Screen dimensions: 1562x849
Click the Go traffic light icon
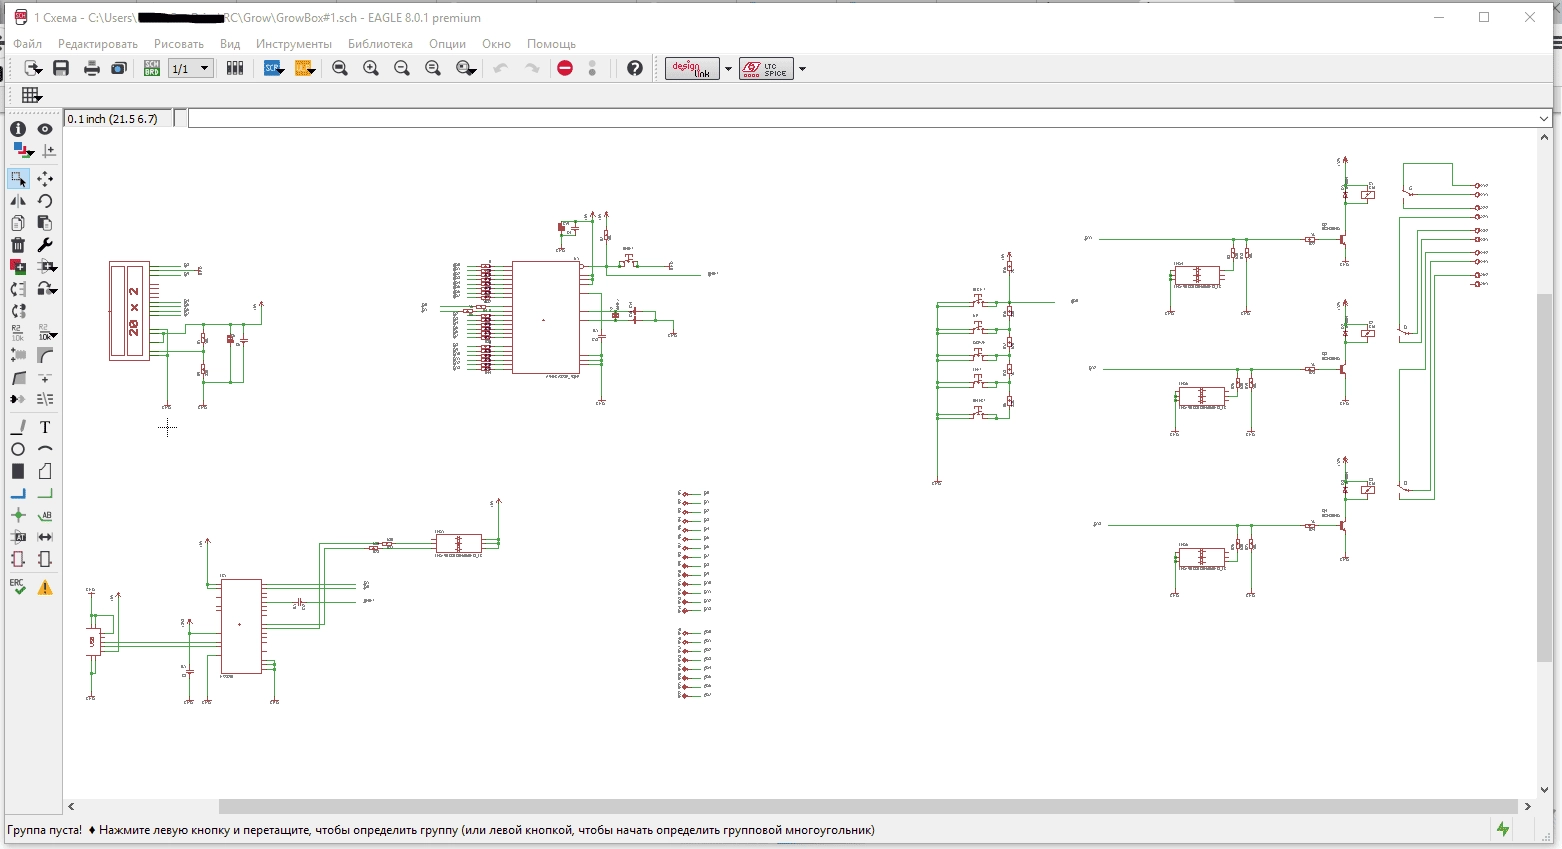[x=593, y=68]
